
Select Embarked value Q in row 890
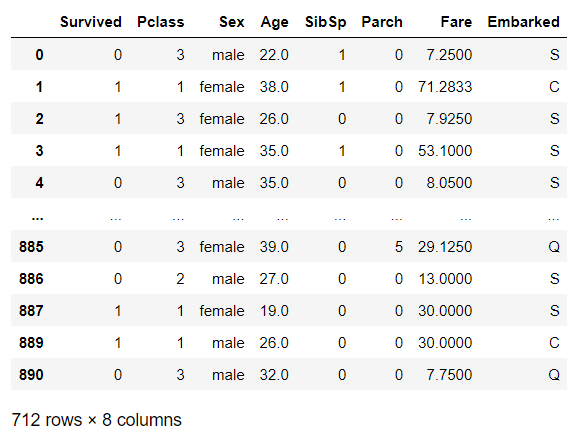coord(554,375)
